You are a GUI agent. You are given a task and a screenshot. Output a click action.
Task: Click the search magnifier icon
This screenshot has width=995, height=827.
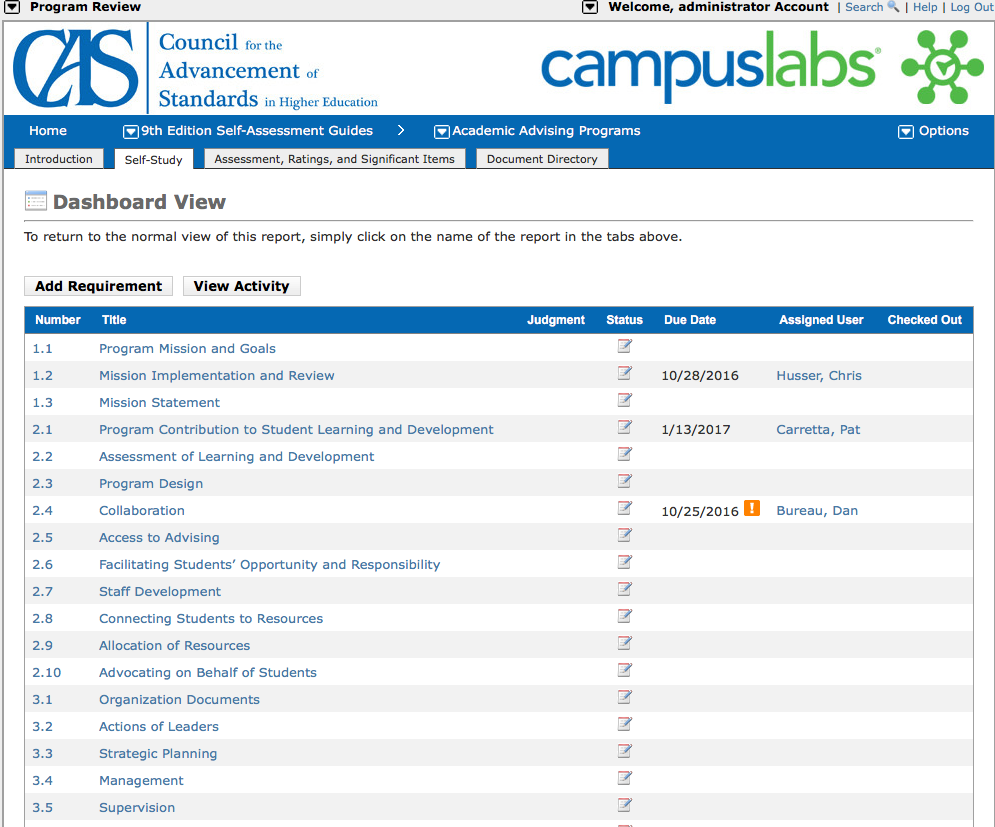[893, 7]
